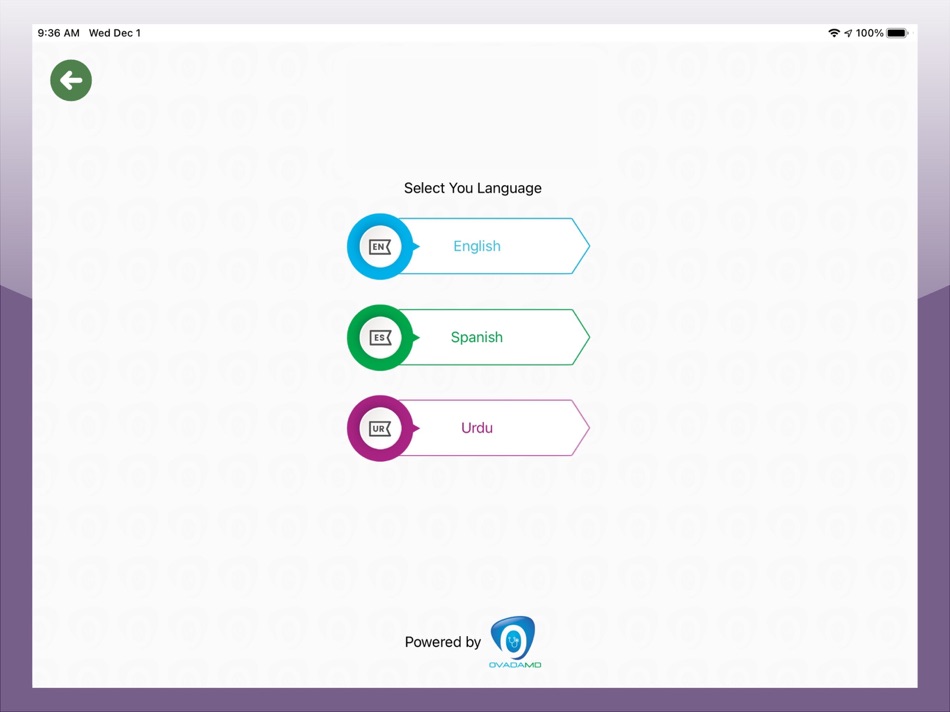The width and height of the screenshot is (950, 712).
Task: Tap the location services arrow icon
Action: click(848, 33)
